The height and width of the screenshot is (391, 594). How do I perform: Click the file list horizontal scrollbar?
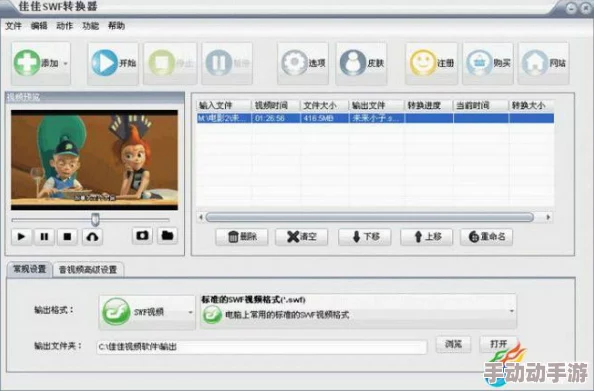point(370,217)
